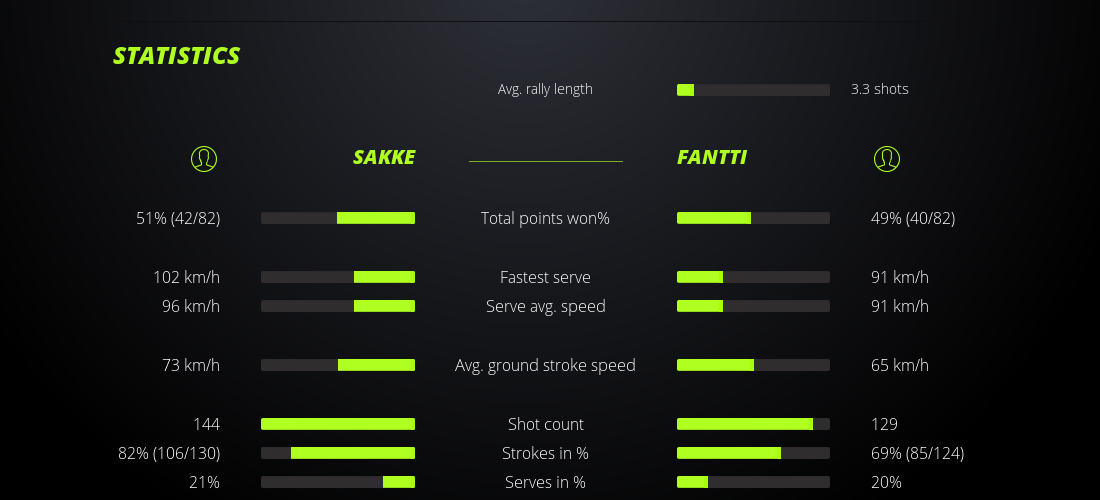The width and height of the screenshot is (1100, 500).
Task: Click the Avg. ground stroke speed label
Action: 545,365
